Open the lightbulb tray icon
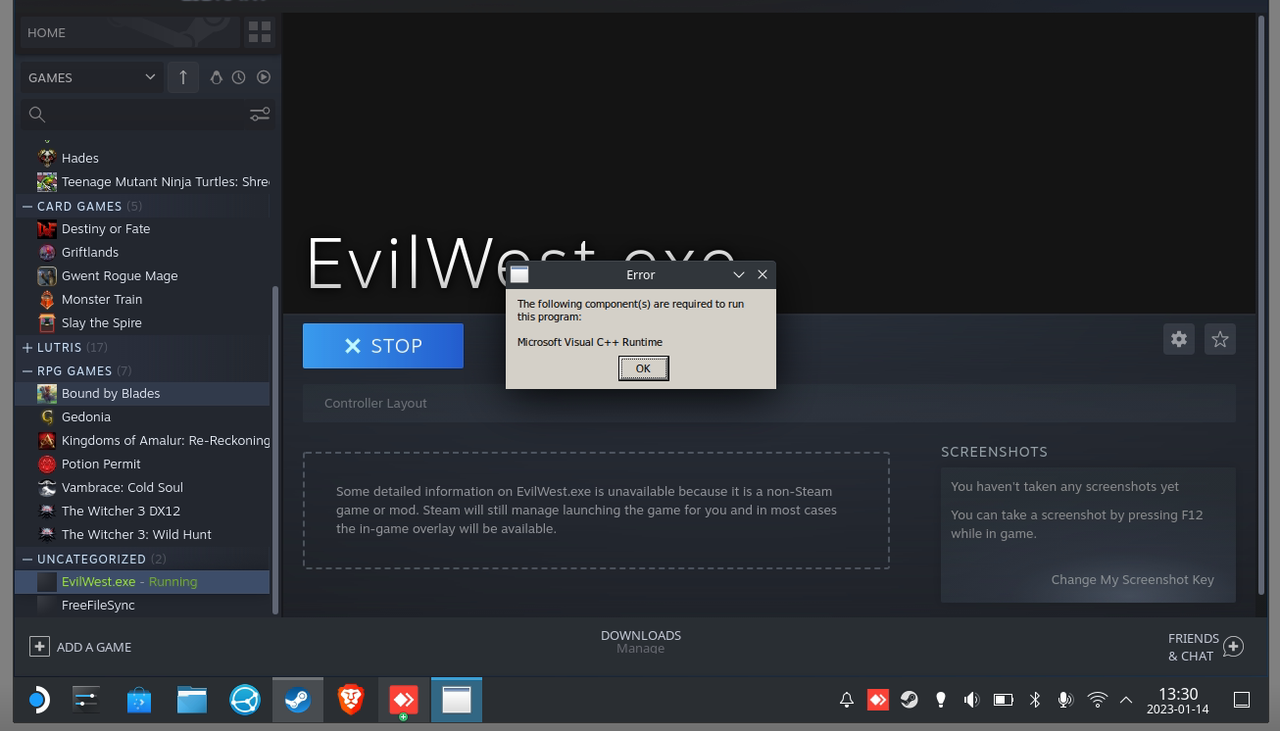This screenshot has width=1280, height=731. [x=940, y=700]
